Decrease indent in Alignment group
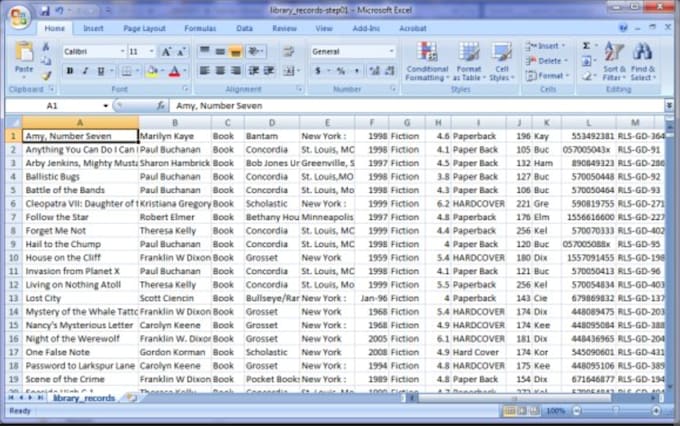This screenshot has width=680, height=426. [254, 70]
